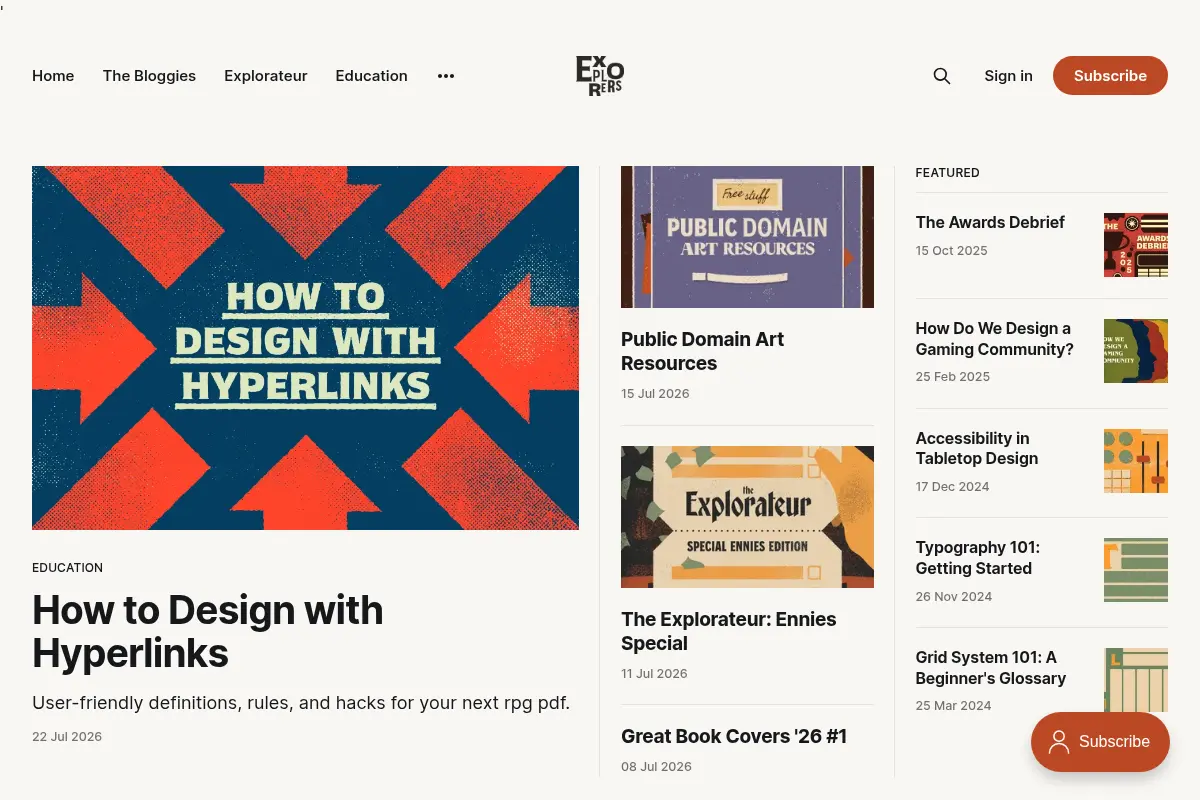Click the header Subscribe button
1200x800 pixels.
tap(1110, 76)
